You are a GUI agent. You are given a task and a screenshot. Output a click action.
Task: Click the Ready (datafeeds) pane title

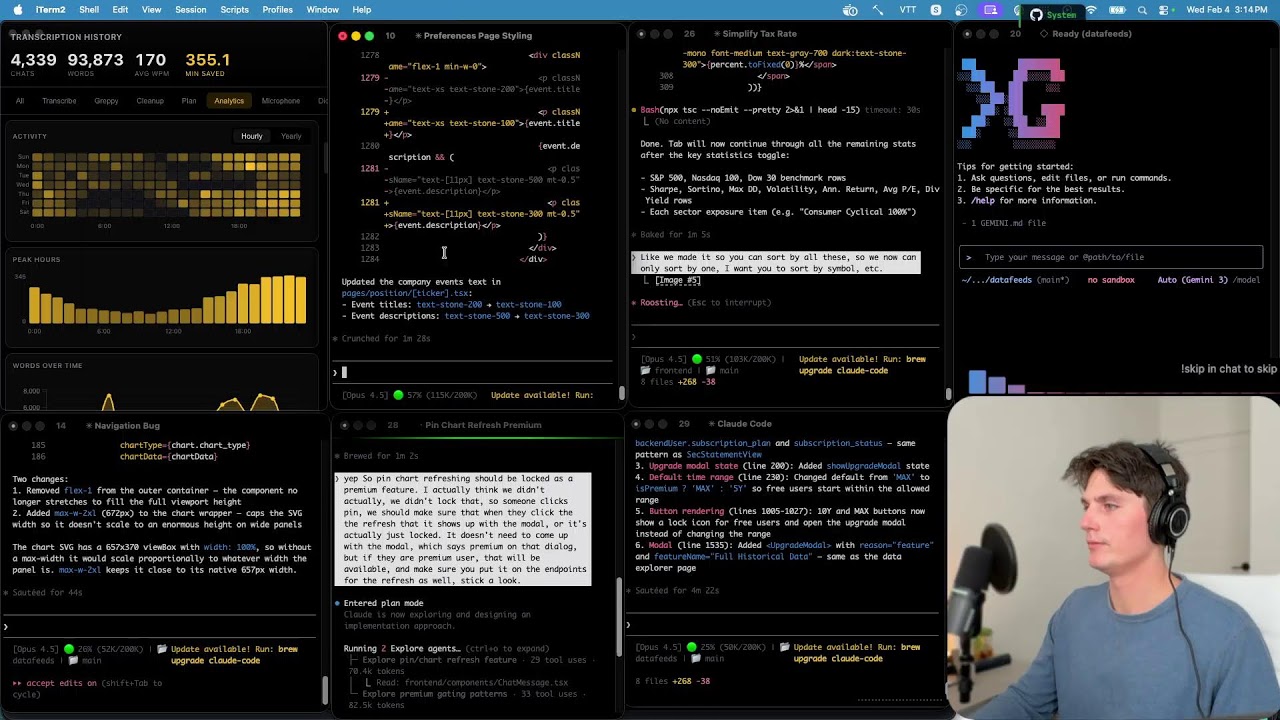1091,34
